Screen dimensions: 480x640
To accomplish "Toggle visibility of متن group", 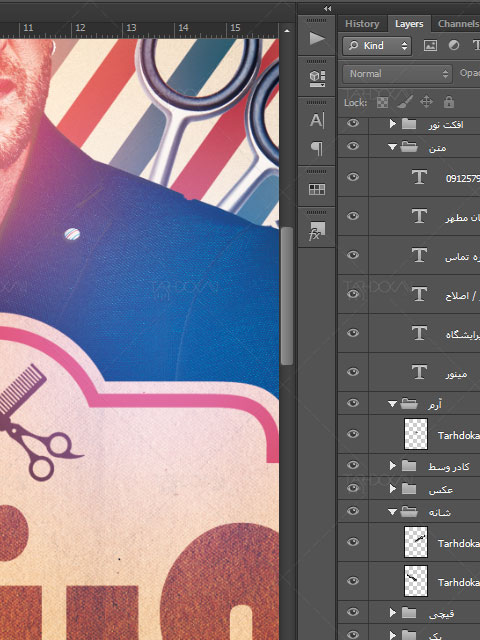I will tap(353, 146).
